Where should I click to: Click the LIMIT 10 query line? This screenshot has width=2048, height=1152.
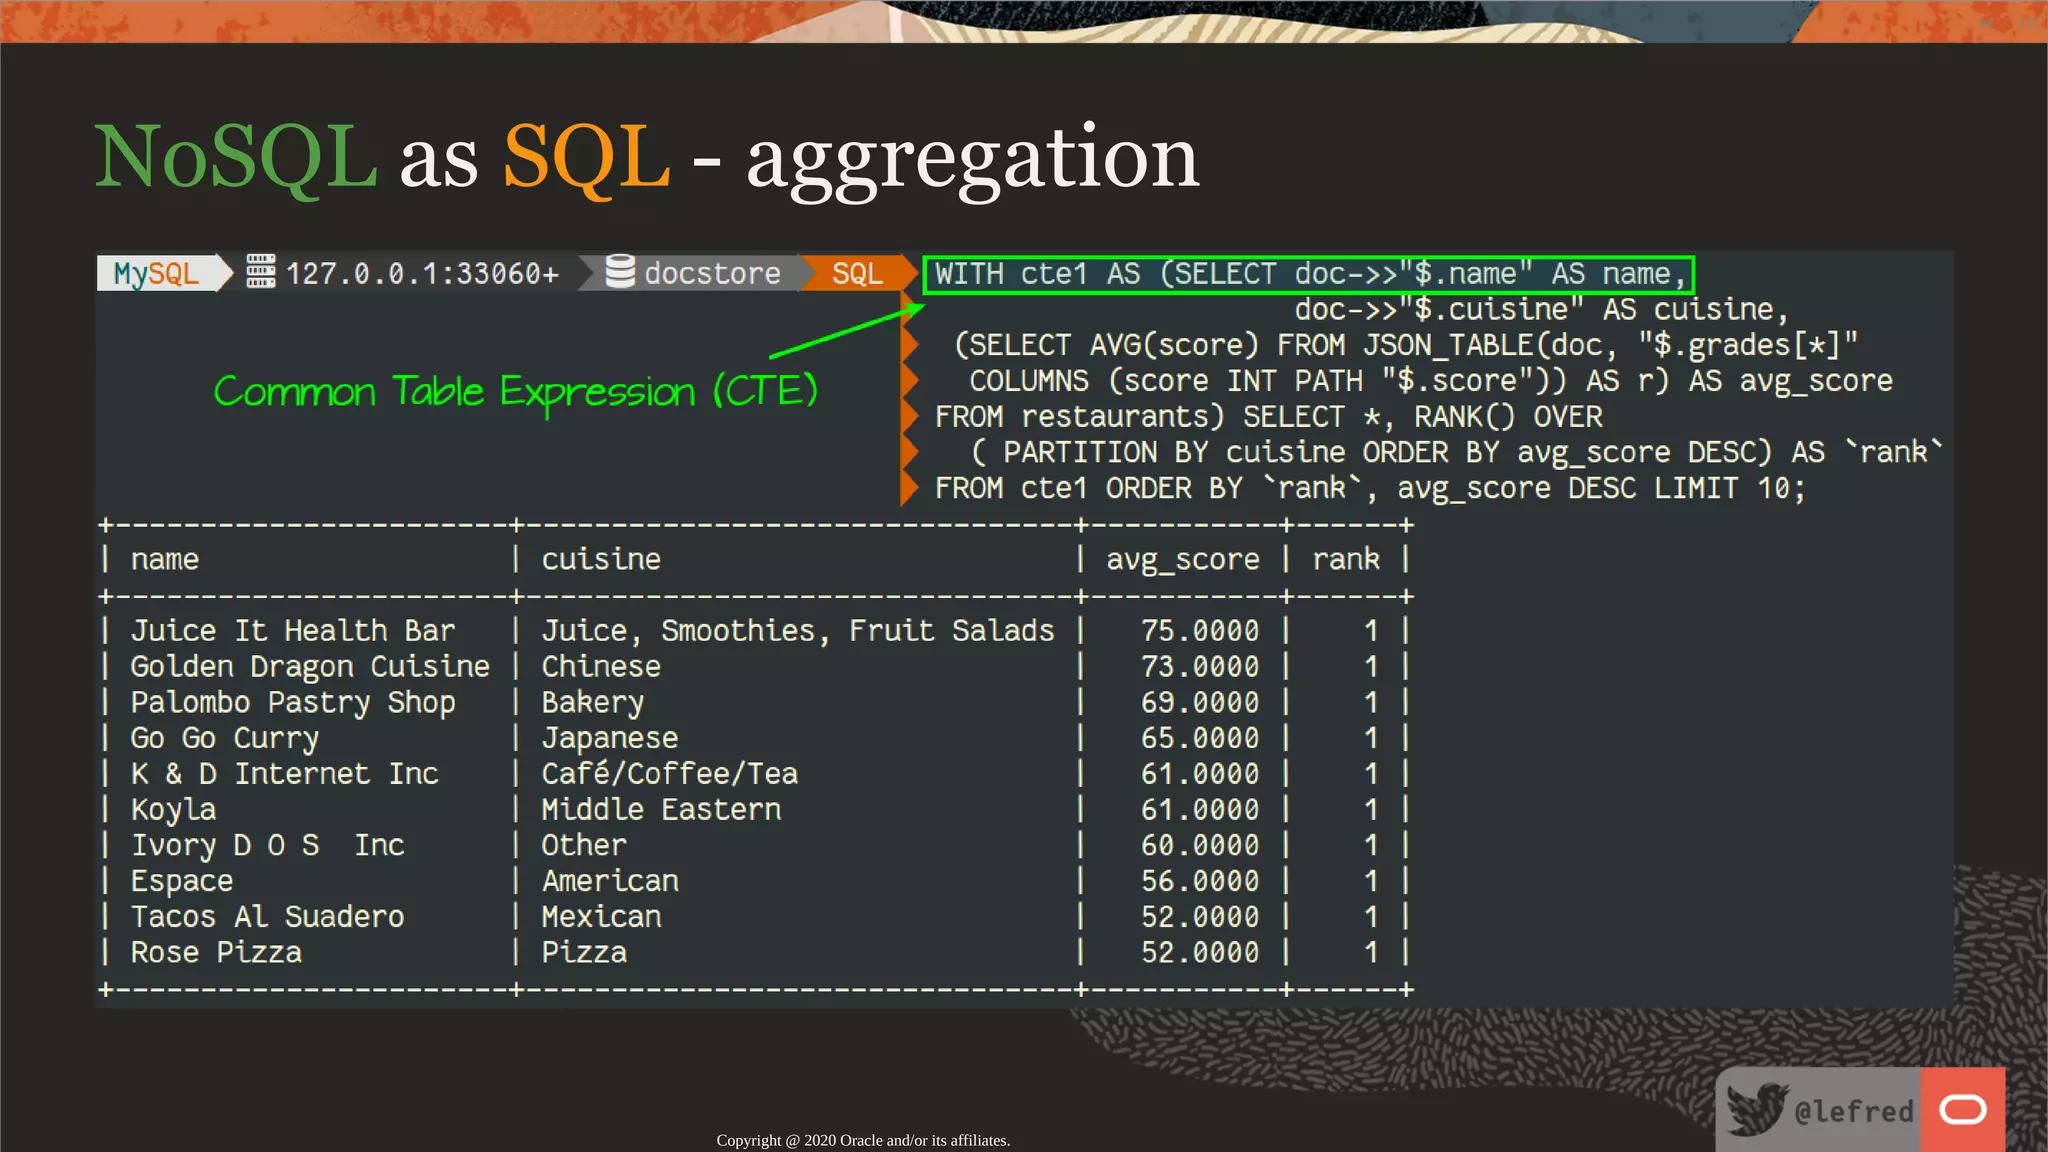click(1369, 489)
